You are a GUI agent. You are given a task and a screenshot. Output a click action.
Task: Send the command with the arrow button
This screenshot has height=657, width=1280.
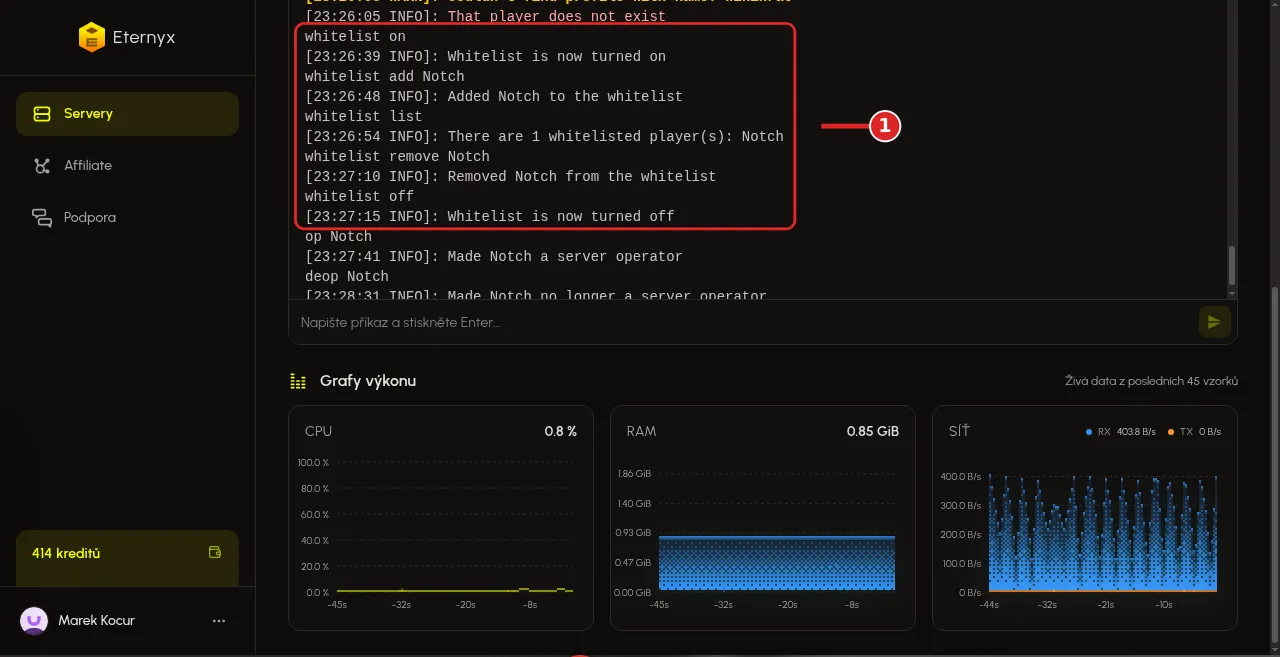click(1214, 322)
